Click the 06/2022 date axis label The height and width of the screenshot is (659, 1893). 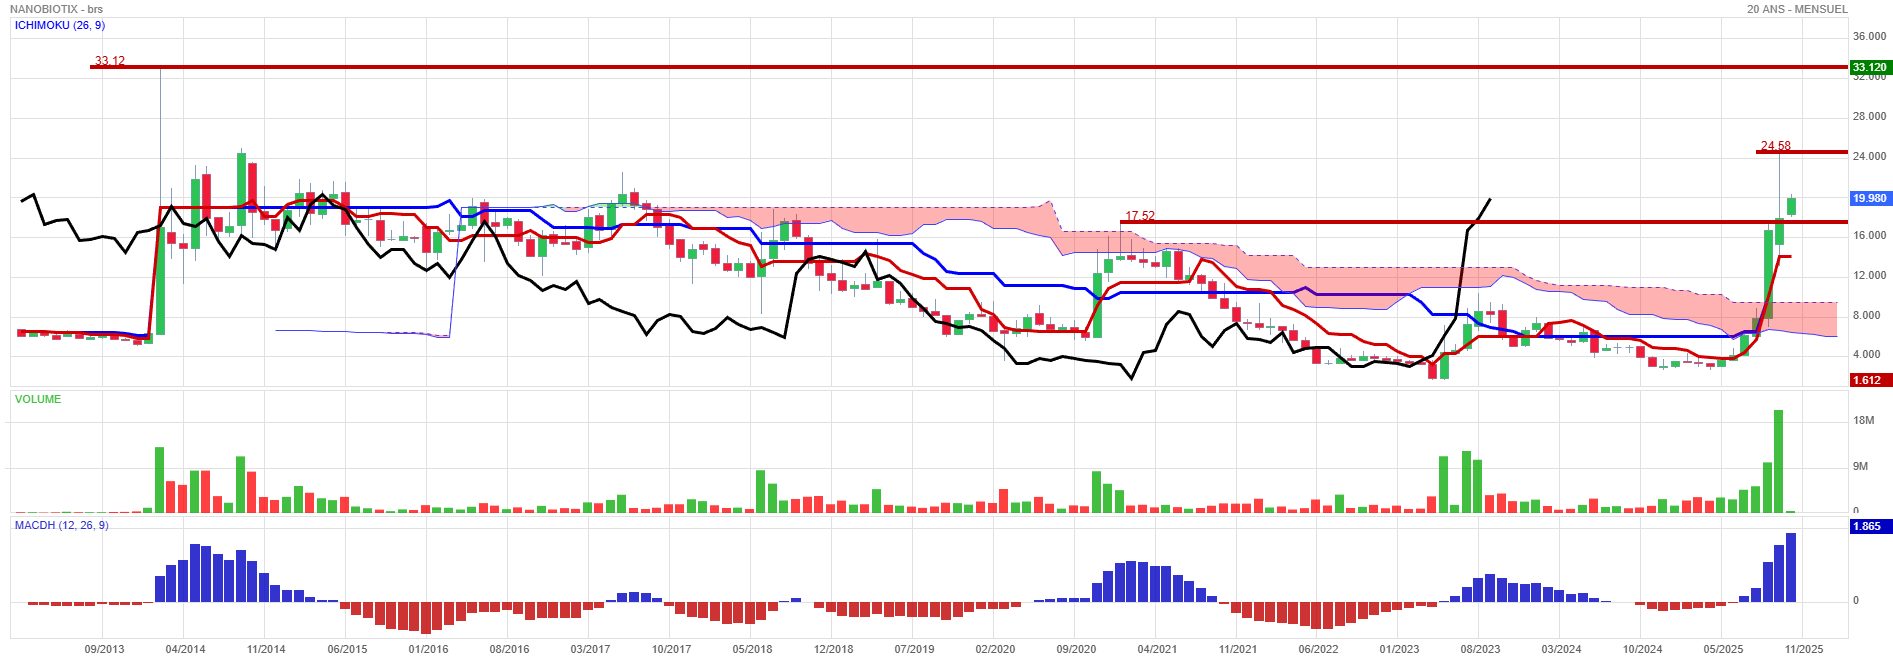(1318, 649)
